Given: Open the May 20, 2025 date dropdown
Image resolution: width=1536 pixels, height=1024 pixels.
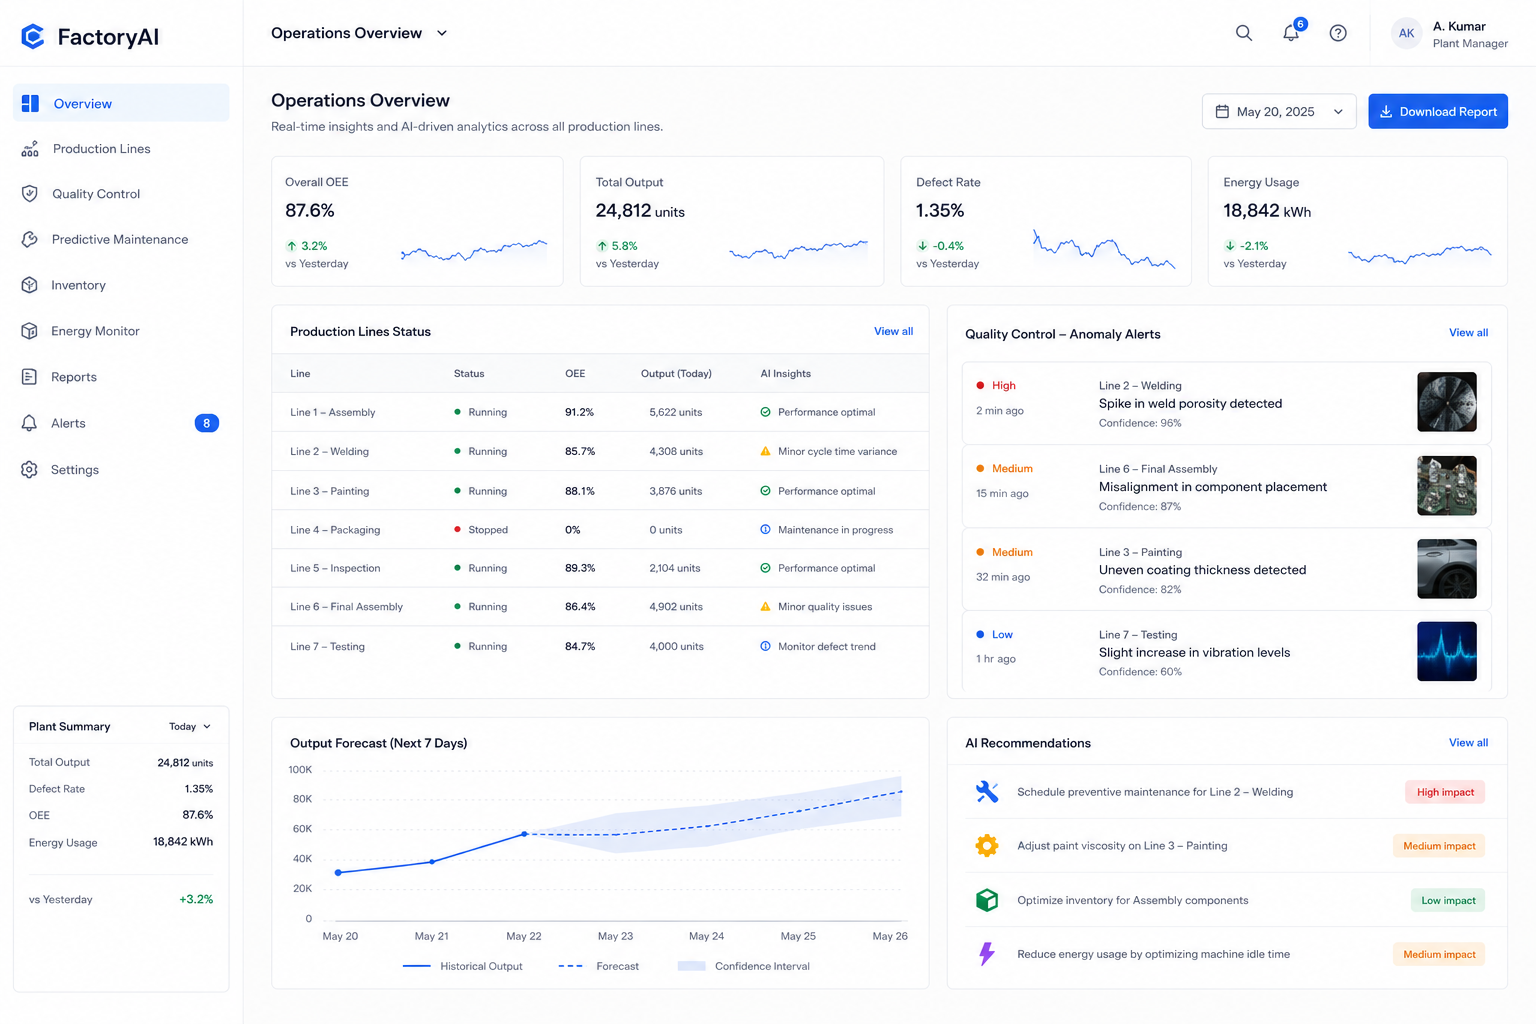Looking at the screenshot, I should (1279, 112).
